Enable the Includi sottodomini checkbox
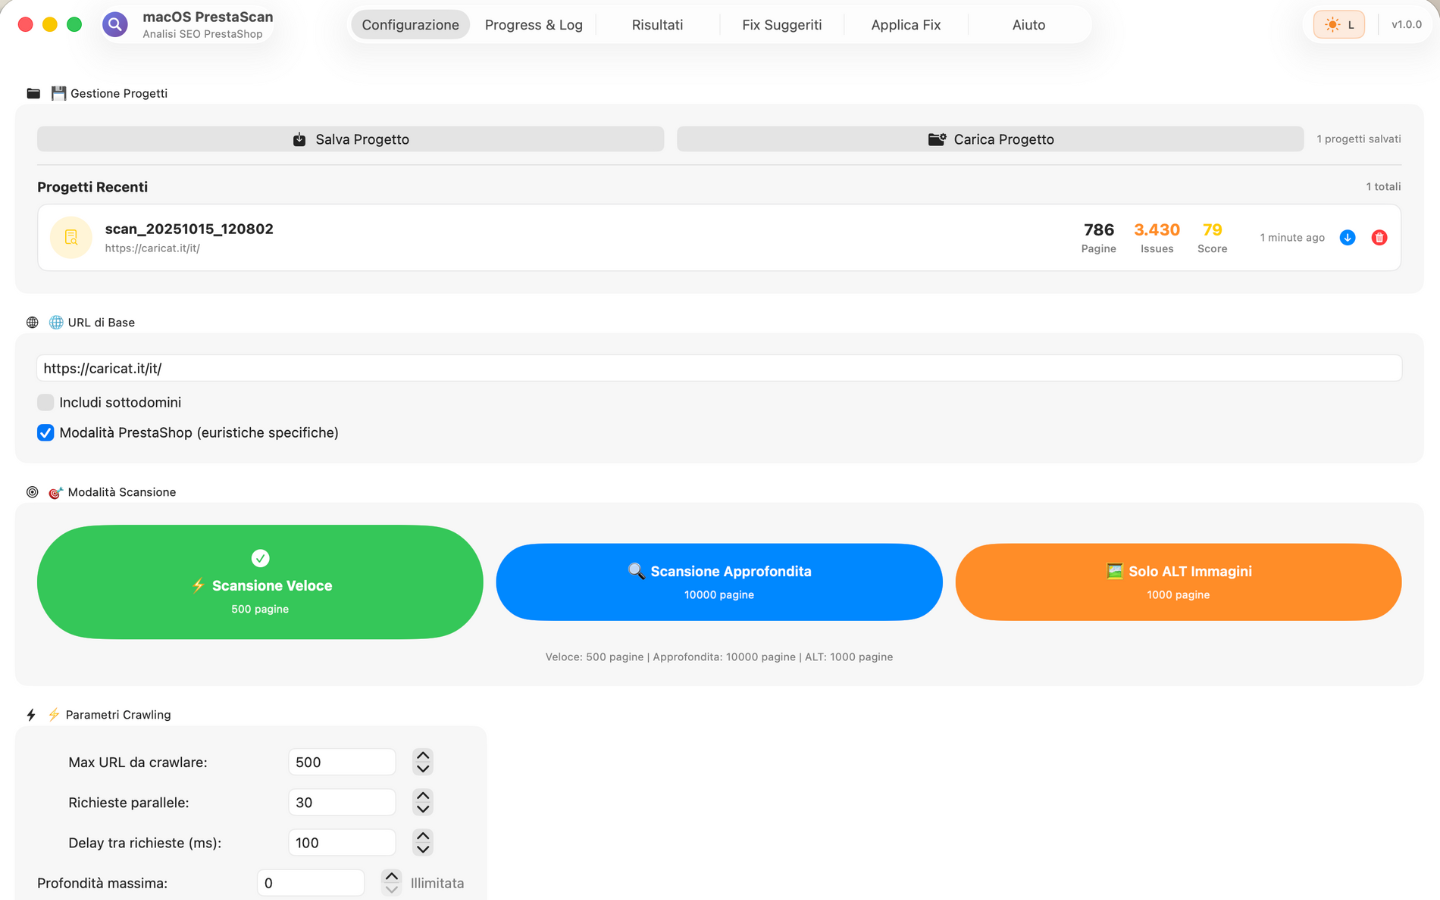Viewport: 1440px width, 900px height. (45, 402)
